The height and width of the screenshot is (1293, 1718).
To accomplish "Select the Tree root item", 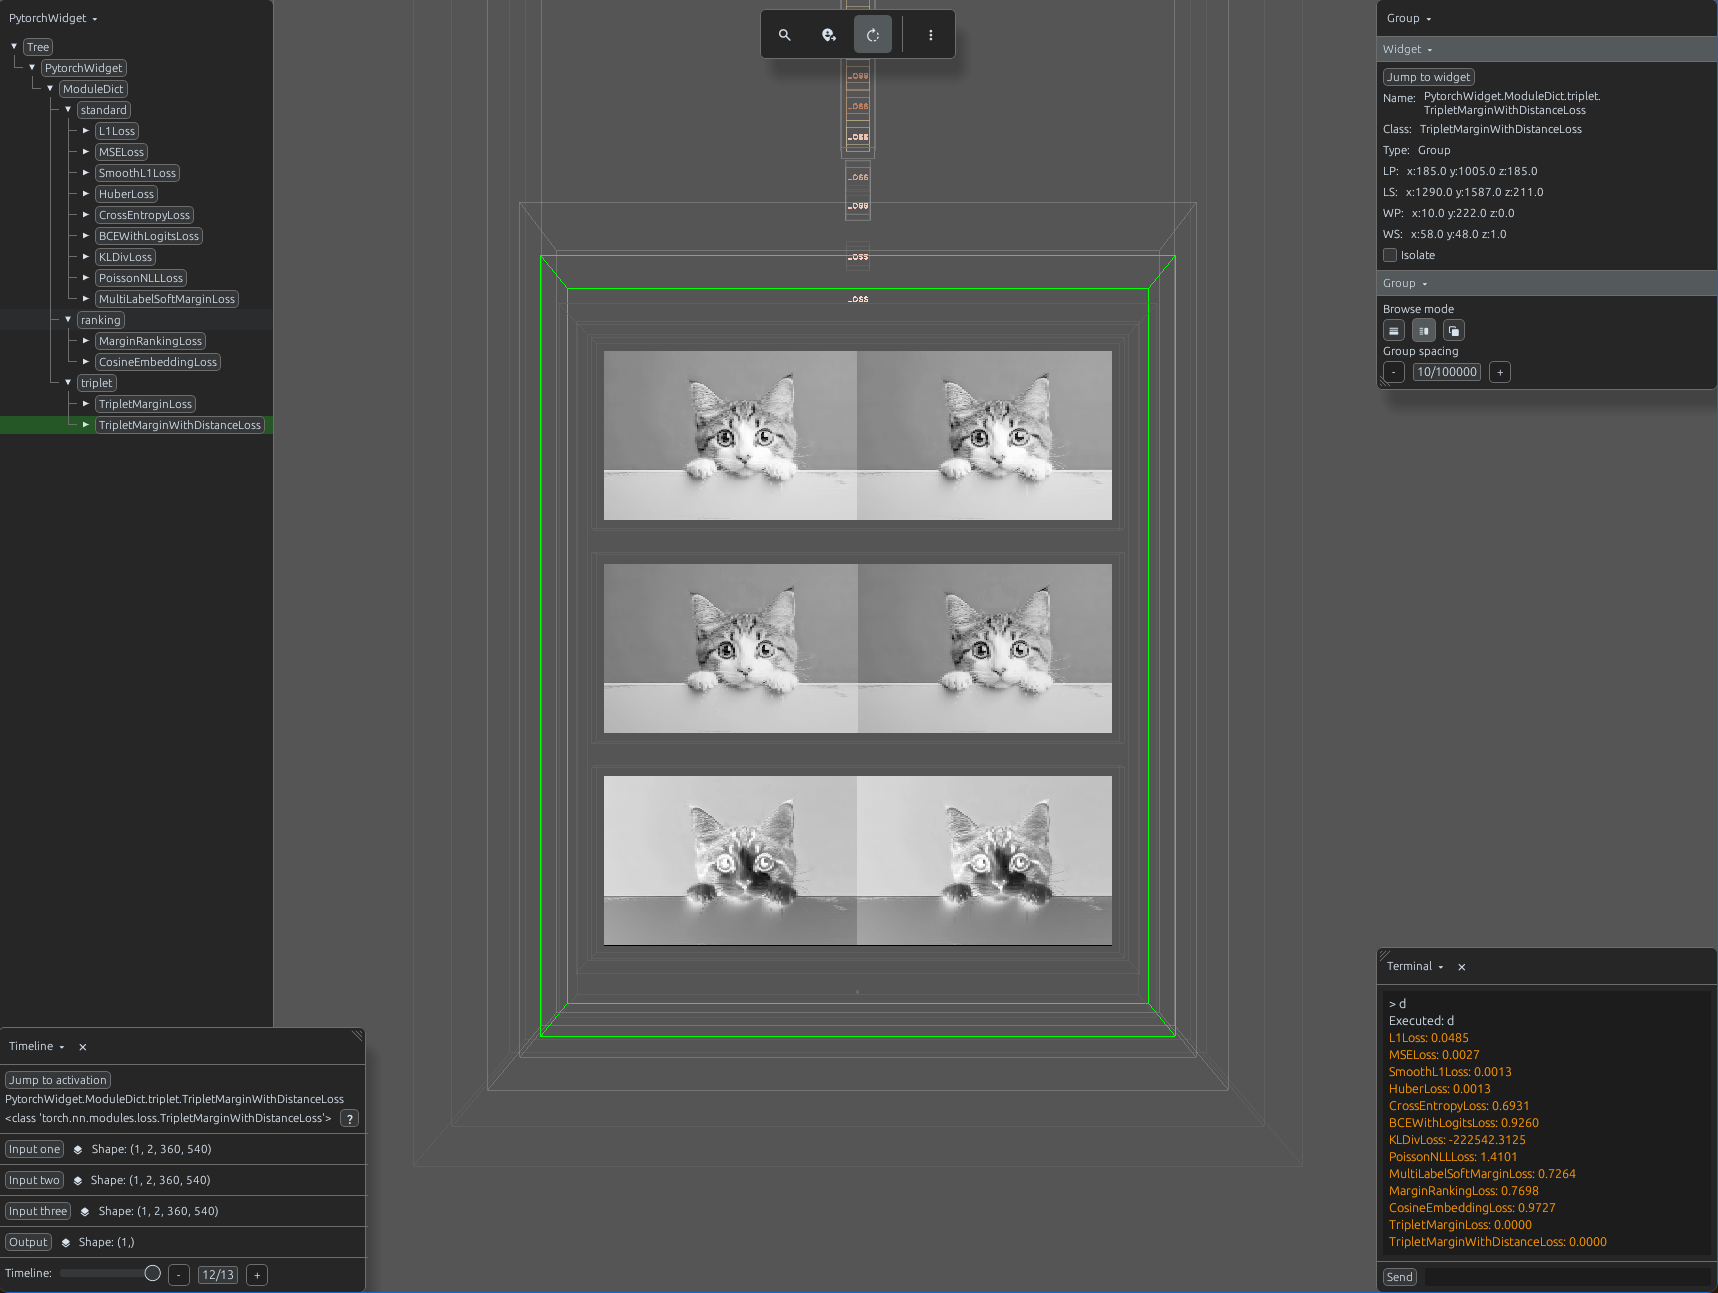I will coord(38,47).
